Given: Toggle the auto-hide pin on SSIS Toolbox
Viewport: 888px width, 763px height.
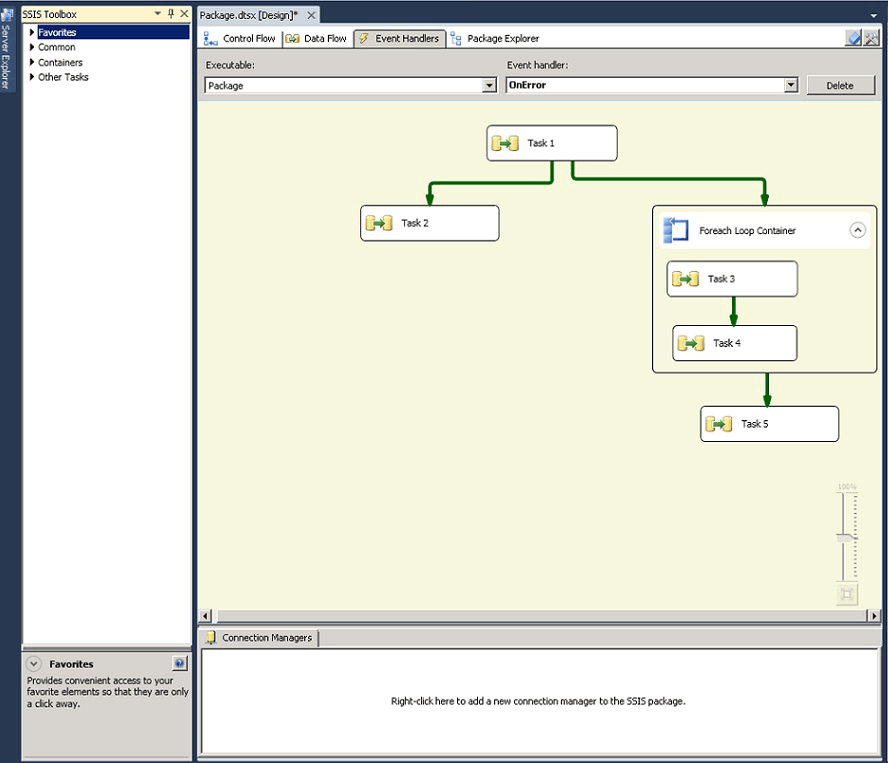Looking at the screenshot, I should 169,14.
